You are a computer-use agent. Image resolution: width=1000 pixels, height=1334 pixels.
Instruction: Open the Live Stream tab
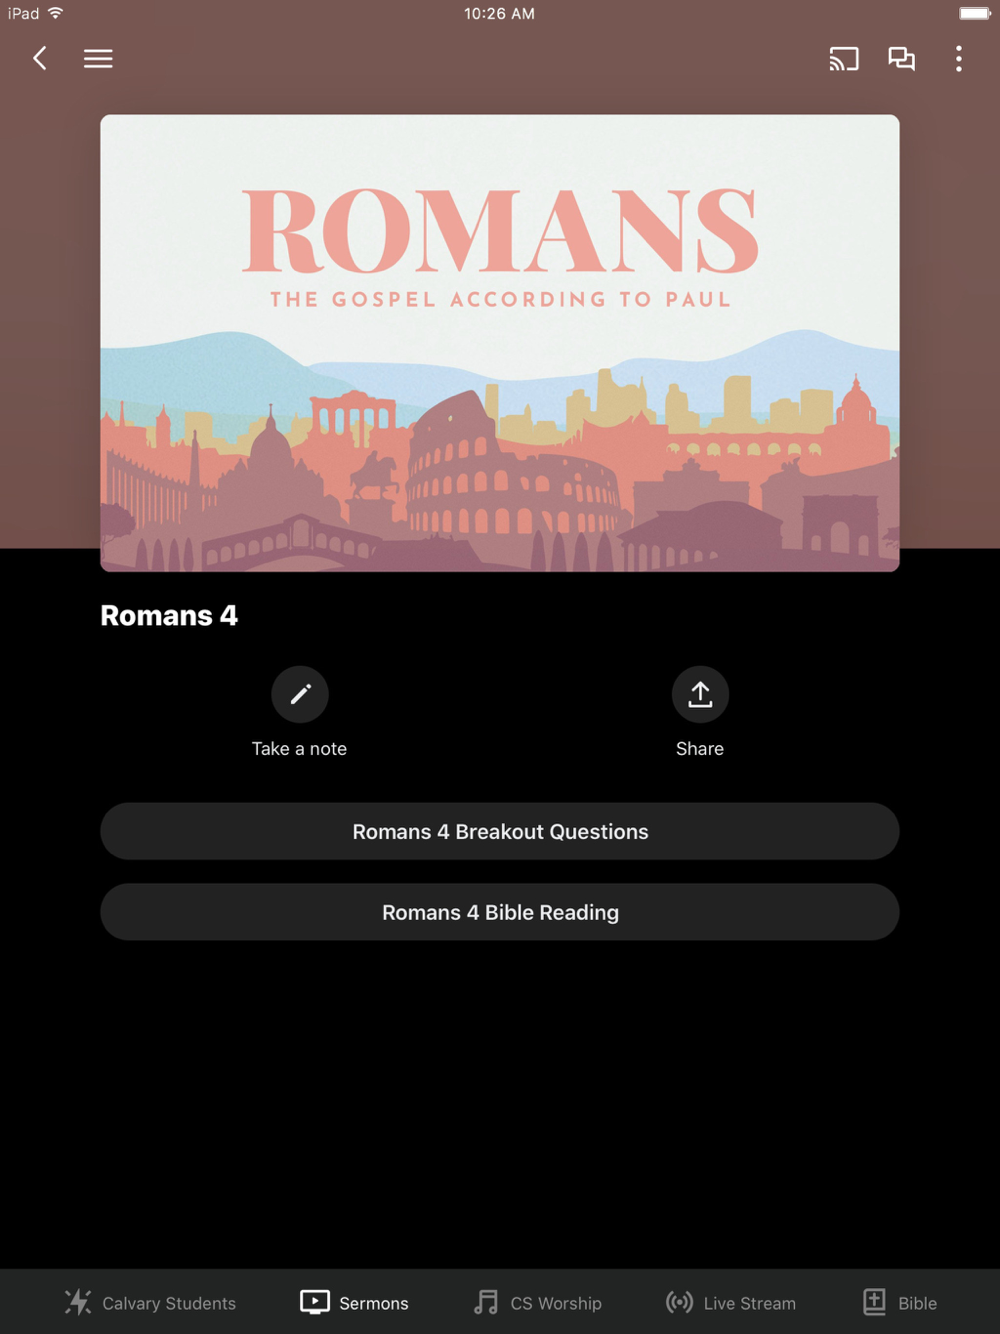click(731, 1302)
